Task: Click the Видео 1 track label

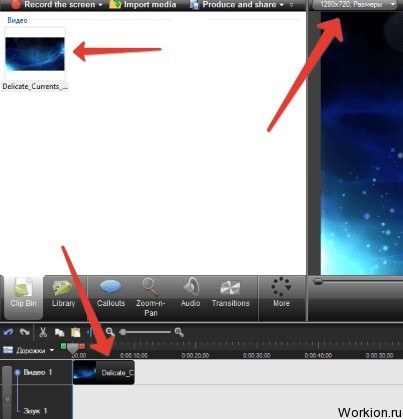Action: [38, 372]
